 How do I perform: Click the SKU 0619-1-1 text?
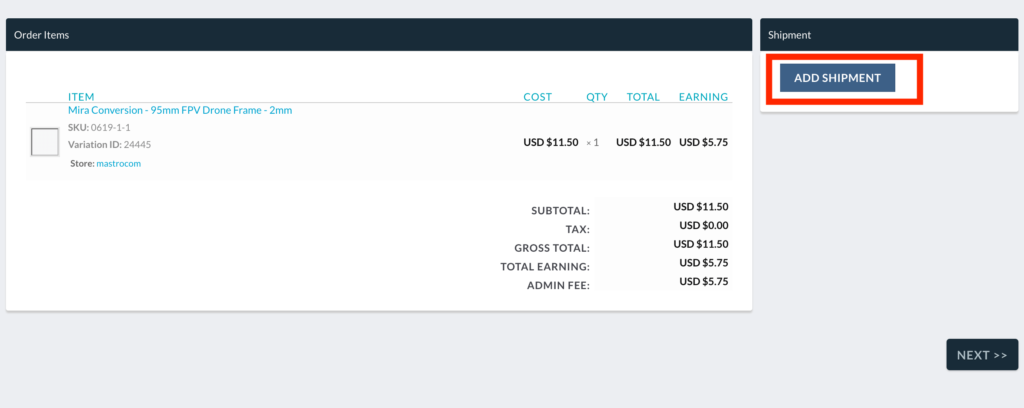(99, 128)
